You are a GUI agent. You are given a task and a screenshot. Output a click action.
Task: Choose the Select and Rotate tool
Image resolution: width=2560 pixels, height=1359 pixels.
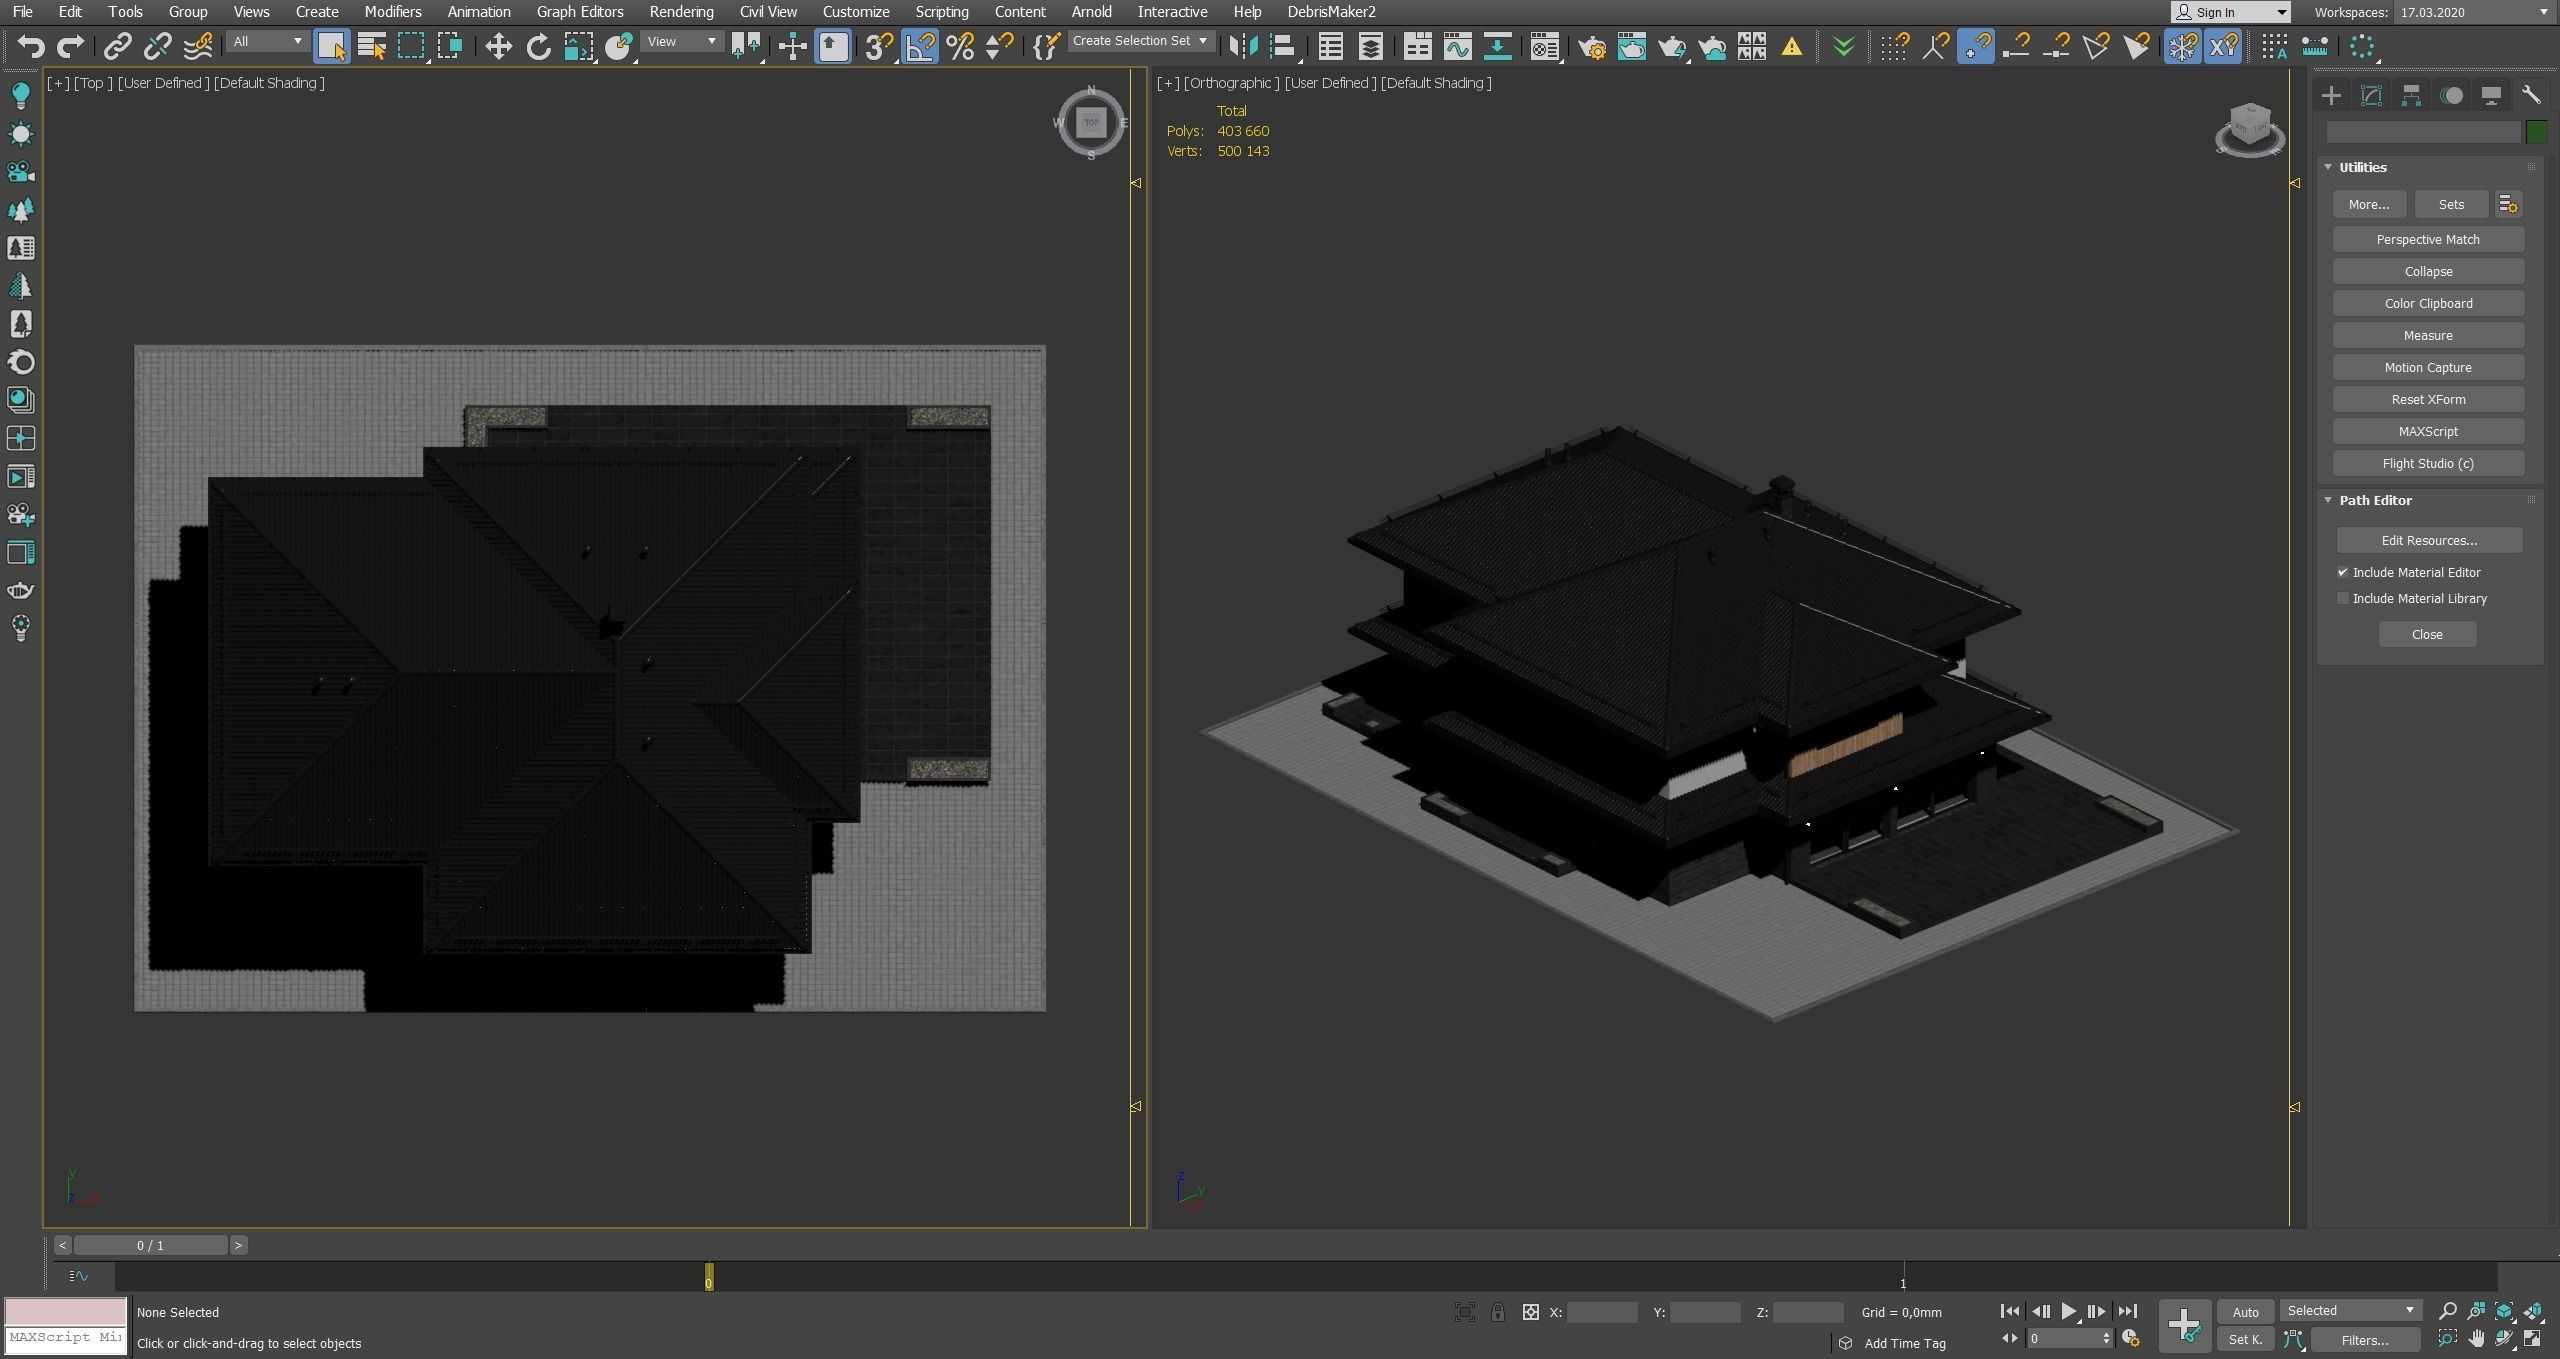[x=538, y=46]
